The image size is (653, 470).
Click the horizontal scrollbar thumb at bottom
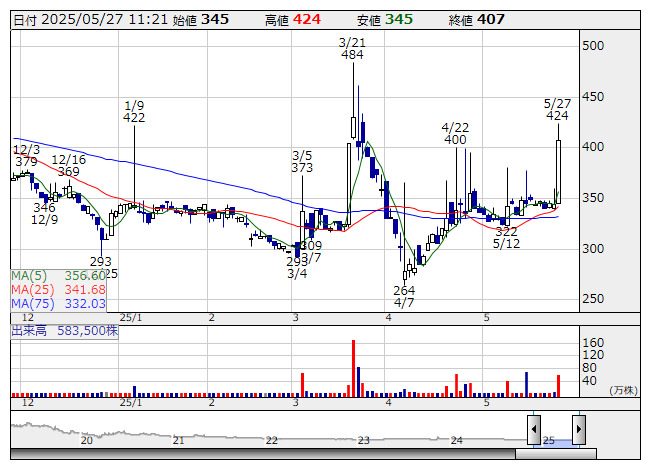click(x=556, y=454)
